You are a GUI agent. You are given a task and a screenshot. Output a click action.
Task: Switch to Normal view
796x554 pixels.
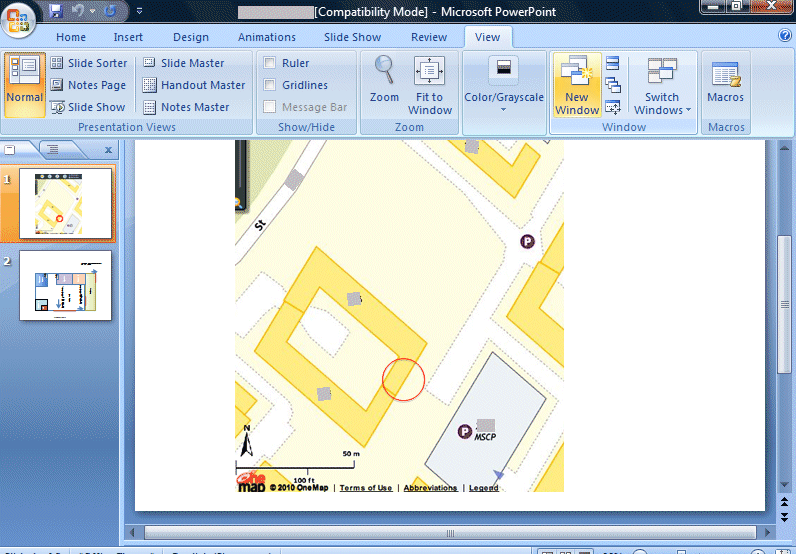pyautogui.click(x=24, y=82)
